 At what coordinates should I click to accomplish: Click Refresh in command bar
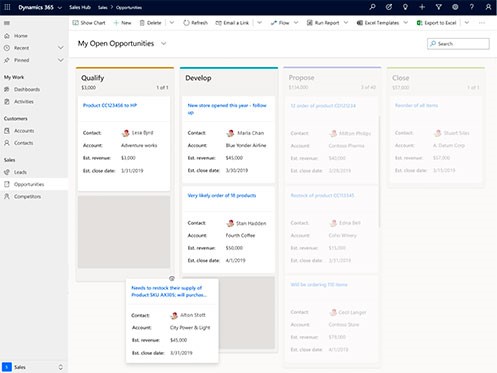[x=196, y=23]
